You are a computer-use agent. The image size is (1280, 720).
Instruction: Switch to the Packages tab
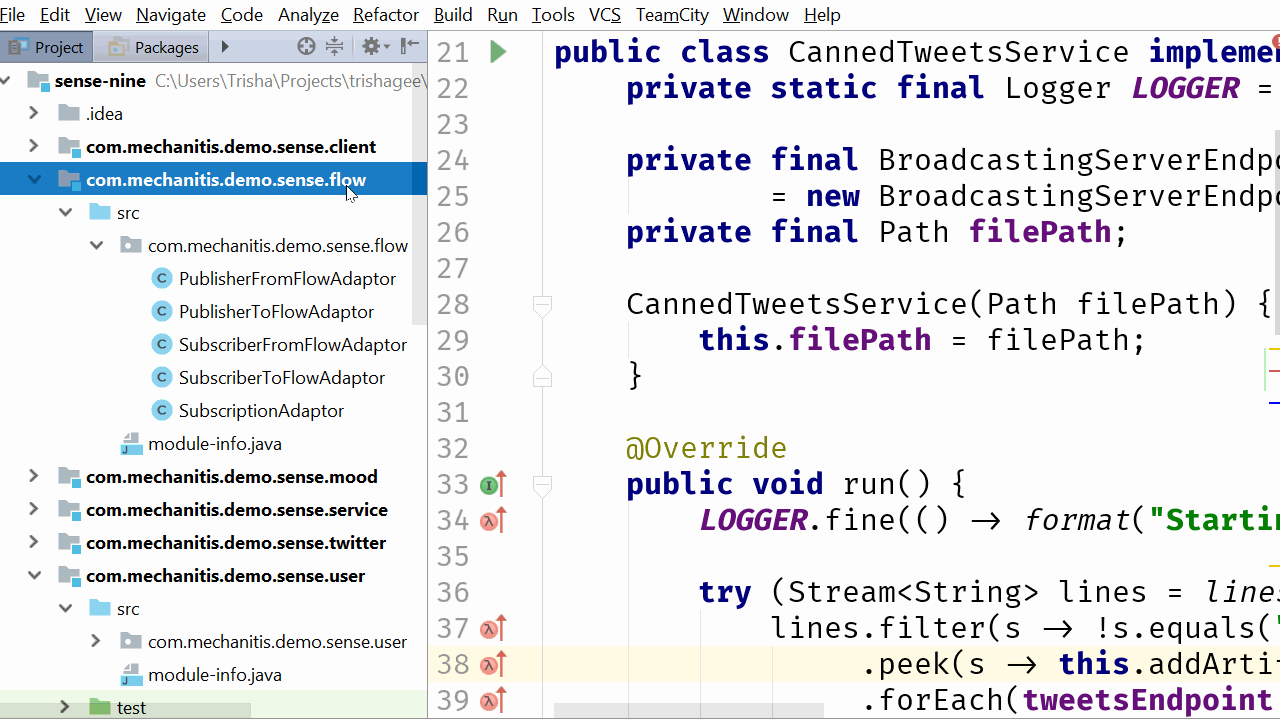coord(150,46)
